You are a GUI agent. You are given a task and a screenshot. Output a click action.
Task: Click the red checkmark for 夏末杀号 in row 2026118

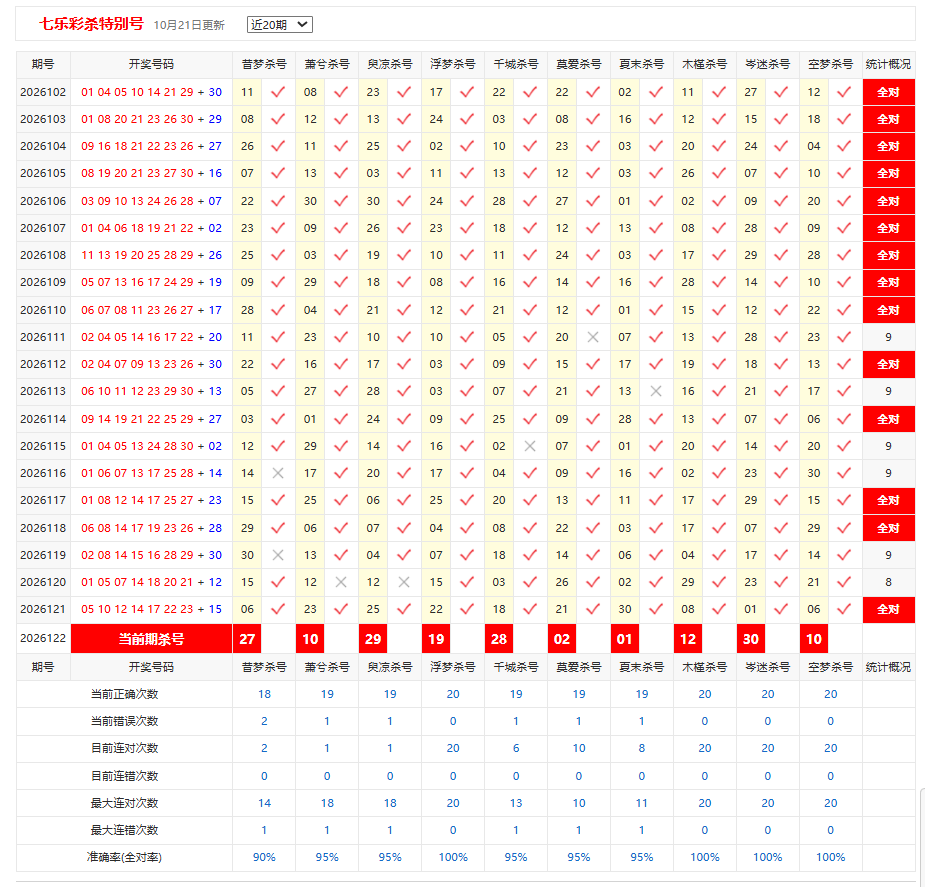656,528
